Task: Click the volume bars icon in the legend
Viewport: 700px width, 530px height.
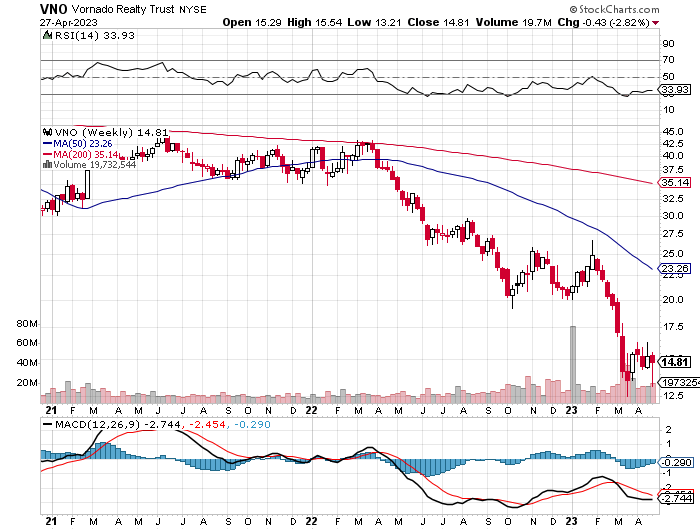Action: 47,165
